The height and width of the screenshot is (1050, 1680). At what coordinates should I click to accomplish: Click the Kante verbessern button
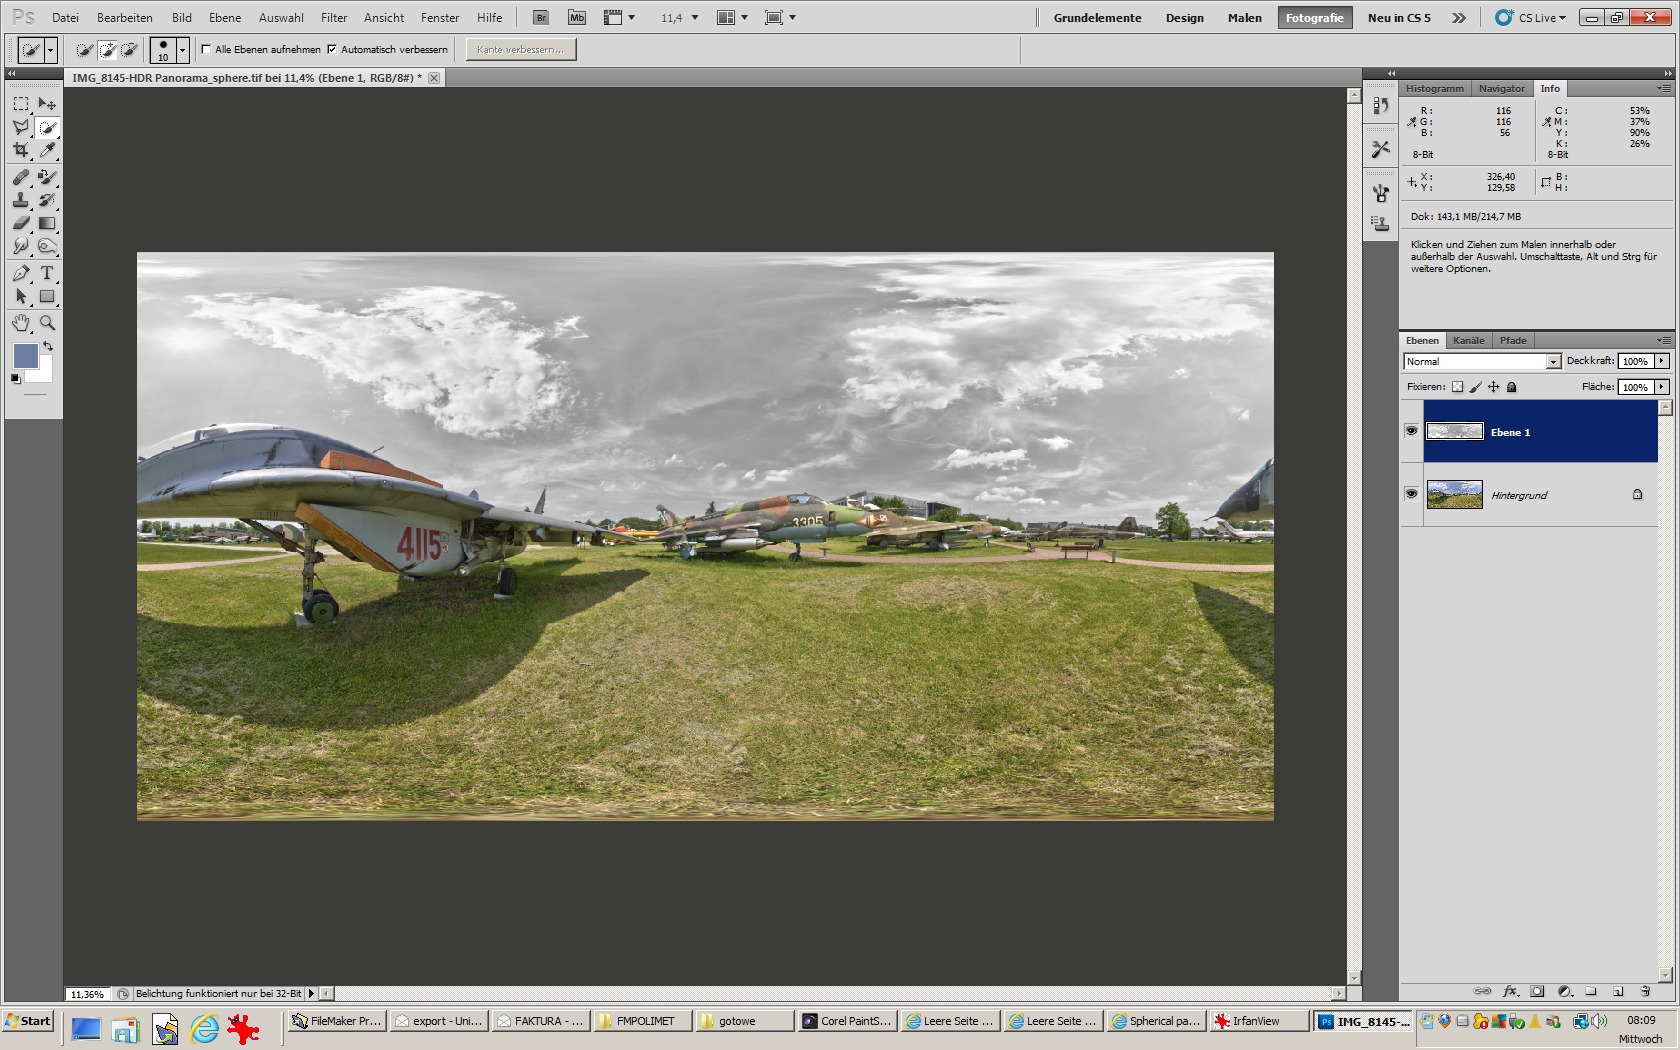(x=521, y=49)
